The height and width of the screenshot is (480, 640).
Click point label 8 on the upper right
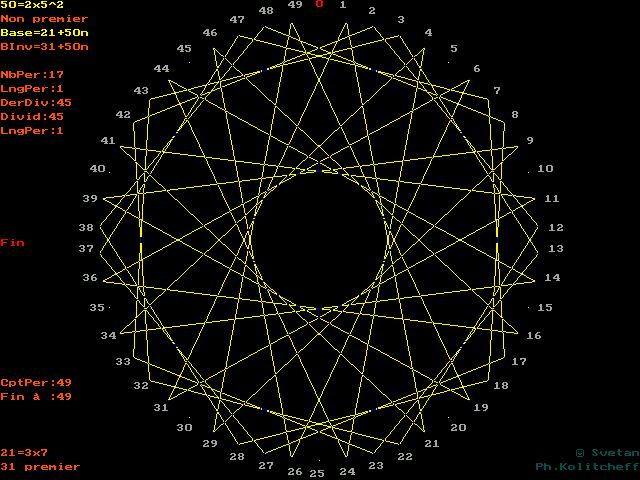515,115
